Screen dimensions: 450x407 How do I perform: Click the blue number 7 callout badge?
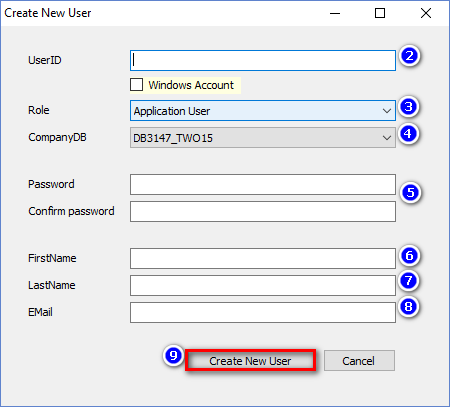click(408, 281)
